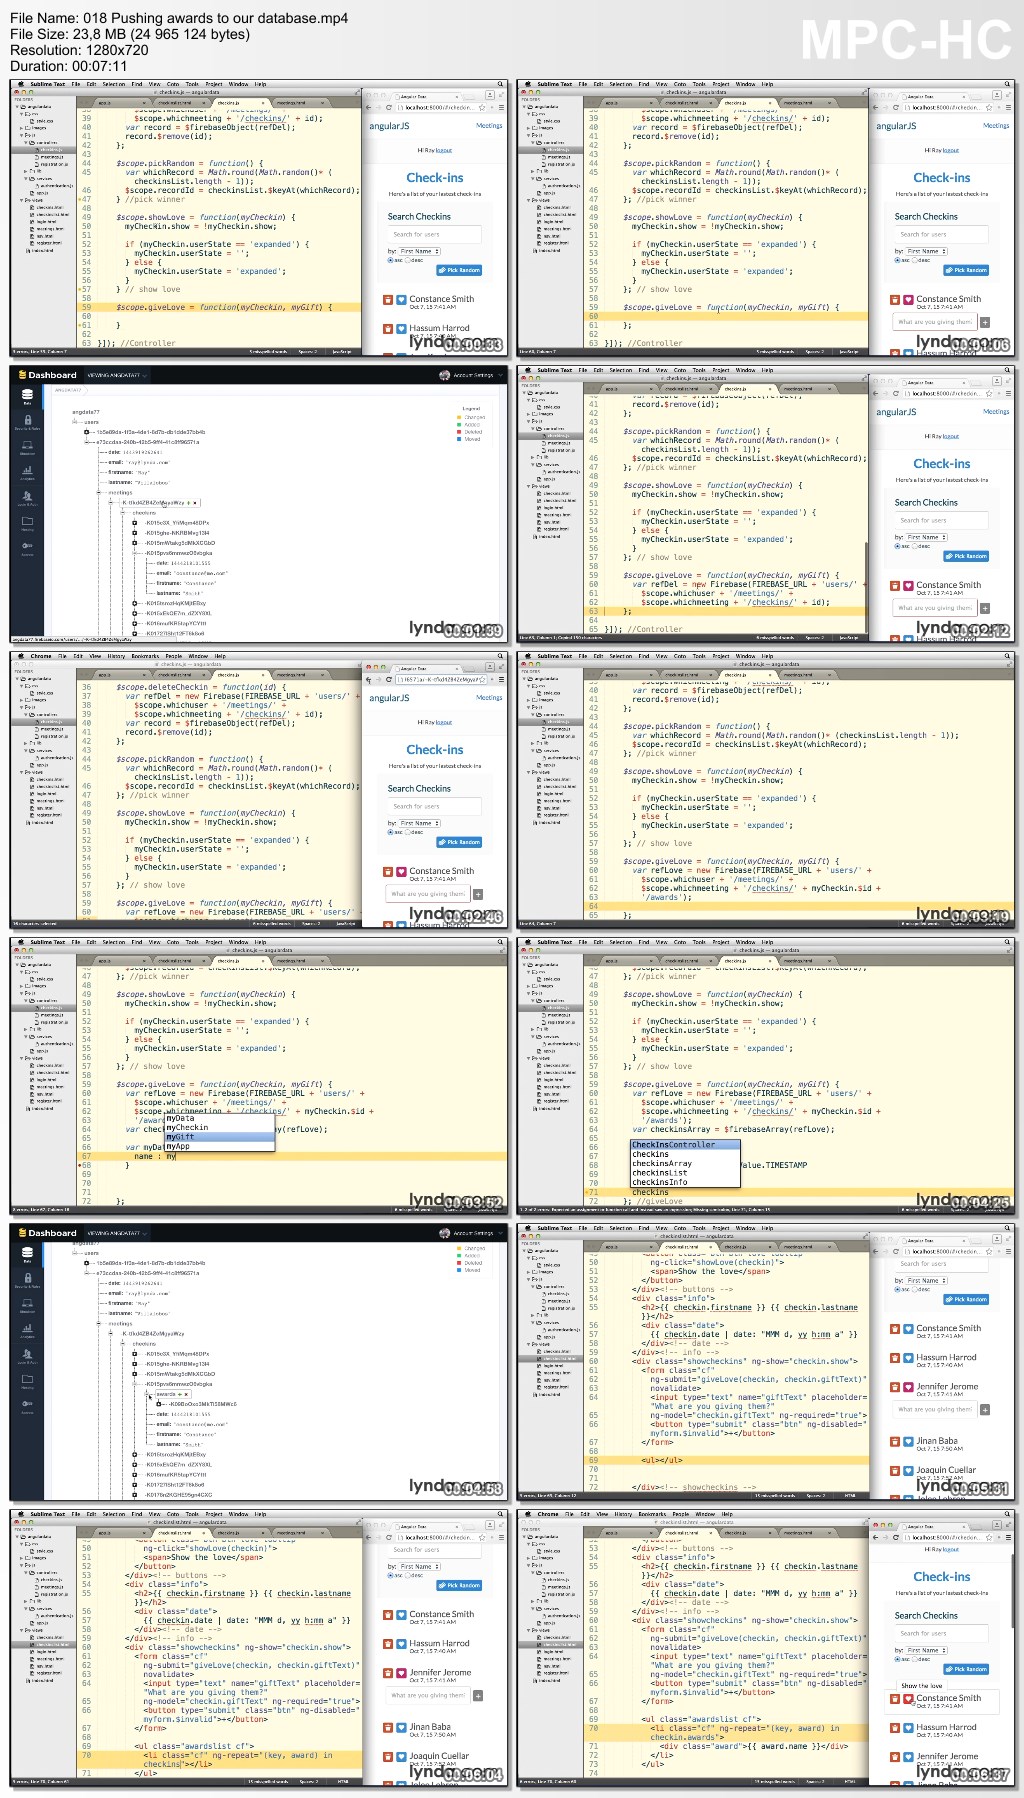Open First Name dropdown in 00:02:46 frame

pos(419,823)
